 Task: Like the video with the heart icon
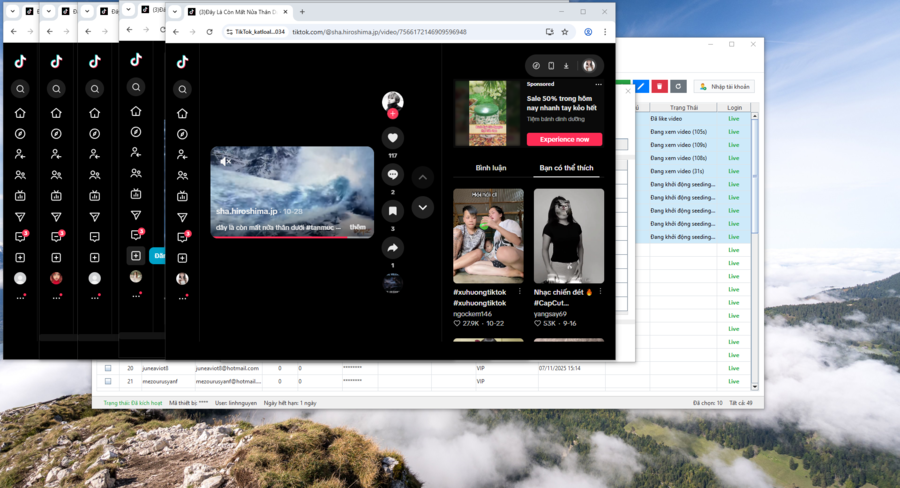tap(393, 138)
